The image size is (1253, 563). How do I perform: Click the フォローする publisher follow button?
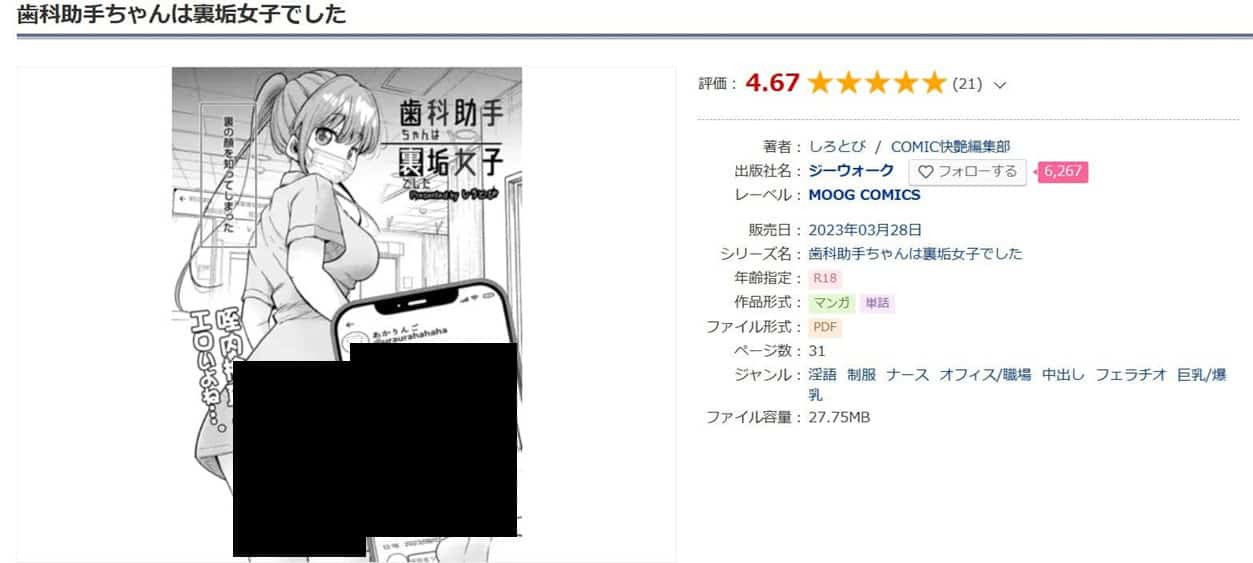tap(967, 172)
